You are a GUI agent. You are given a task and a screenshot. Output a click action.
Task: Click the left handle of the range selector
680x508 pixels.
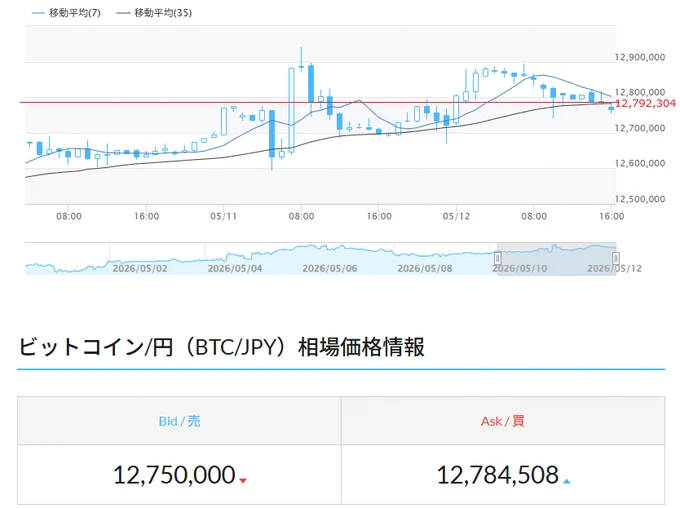(497, 259)
